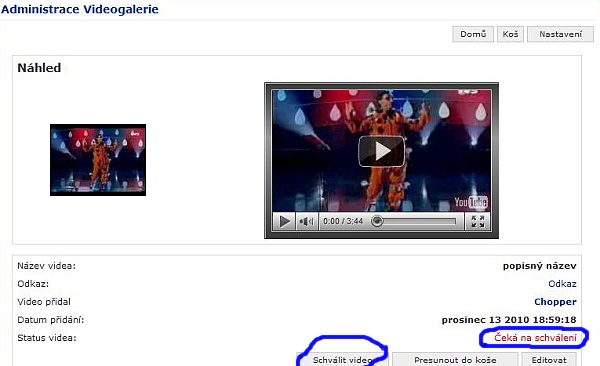Click the Administrace Videogalerie heading
This screenshot has height=366, width=600.
click(x=80, y=9)
